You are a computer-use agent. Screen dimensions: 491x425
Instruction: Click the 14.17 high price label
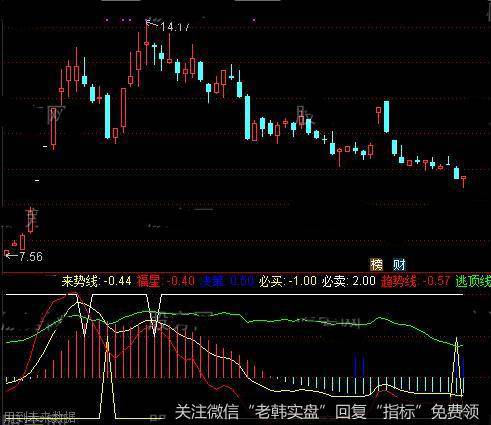tap(175, 27)
